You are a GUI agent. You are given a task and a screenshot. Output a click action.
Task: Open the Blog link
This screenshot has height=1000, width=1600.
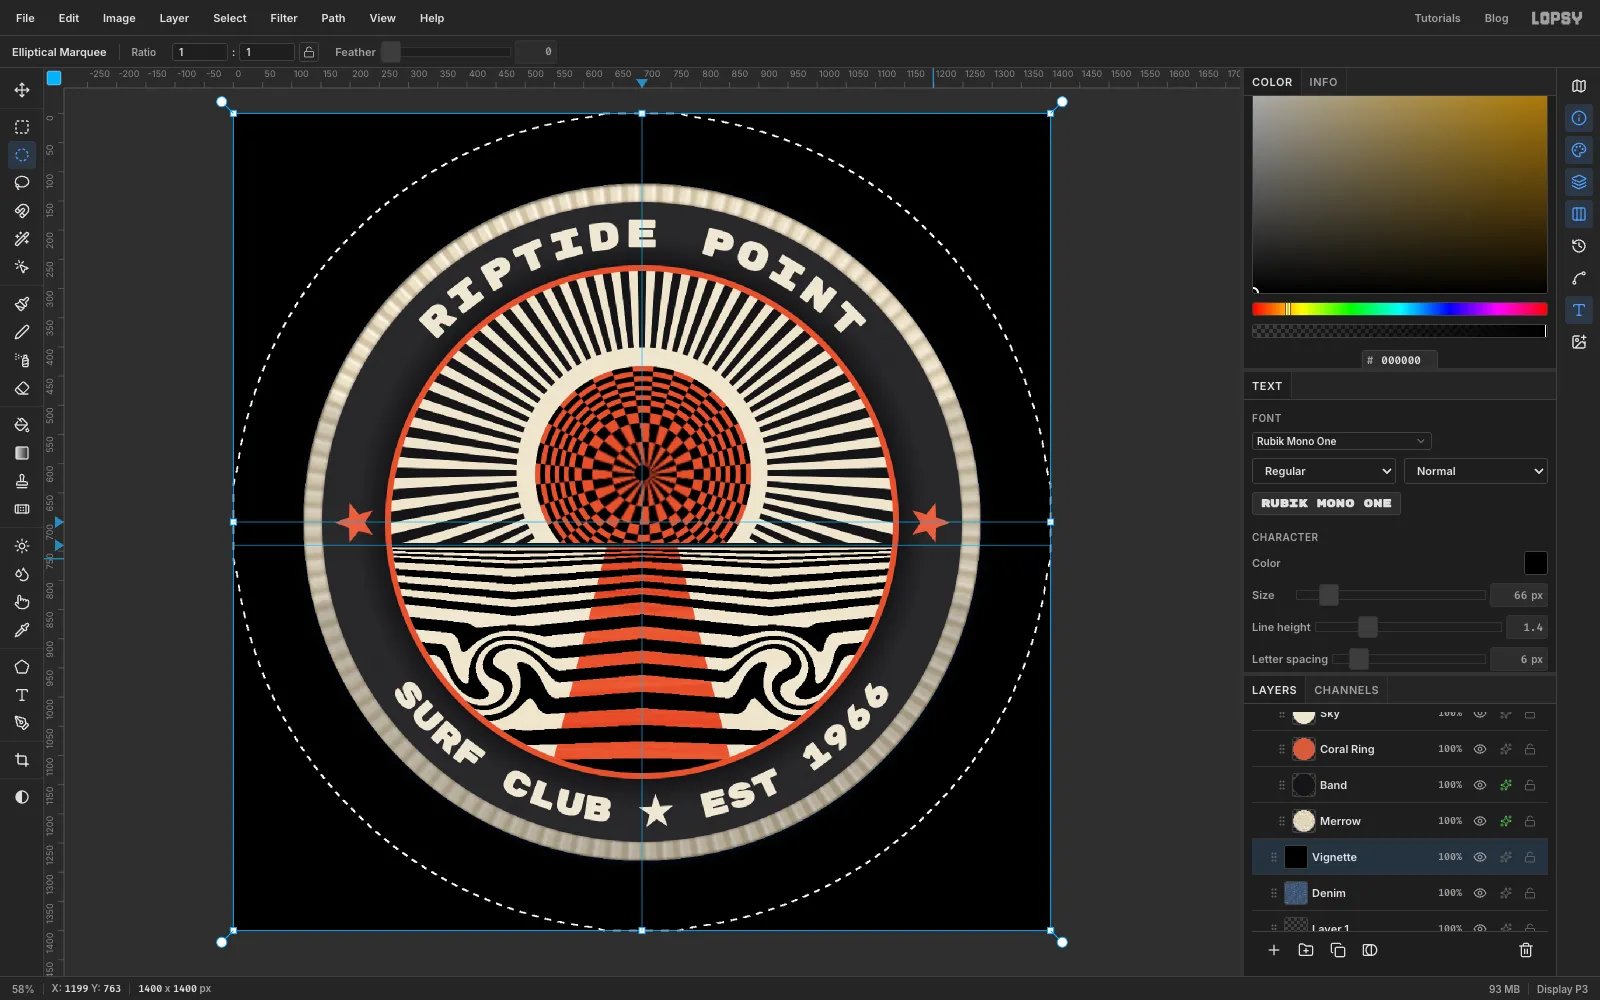(x=1496, y=18)
